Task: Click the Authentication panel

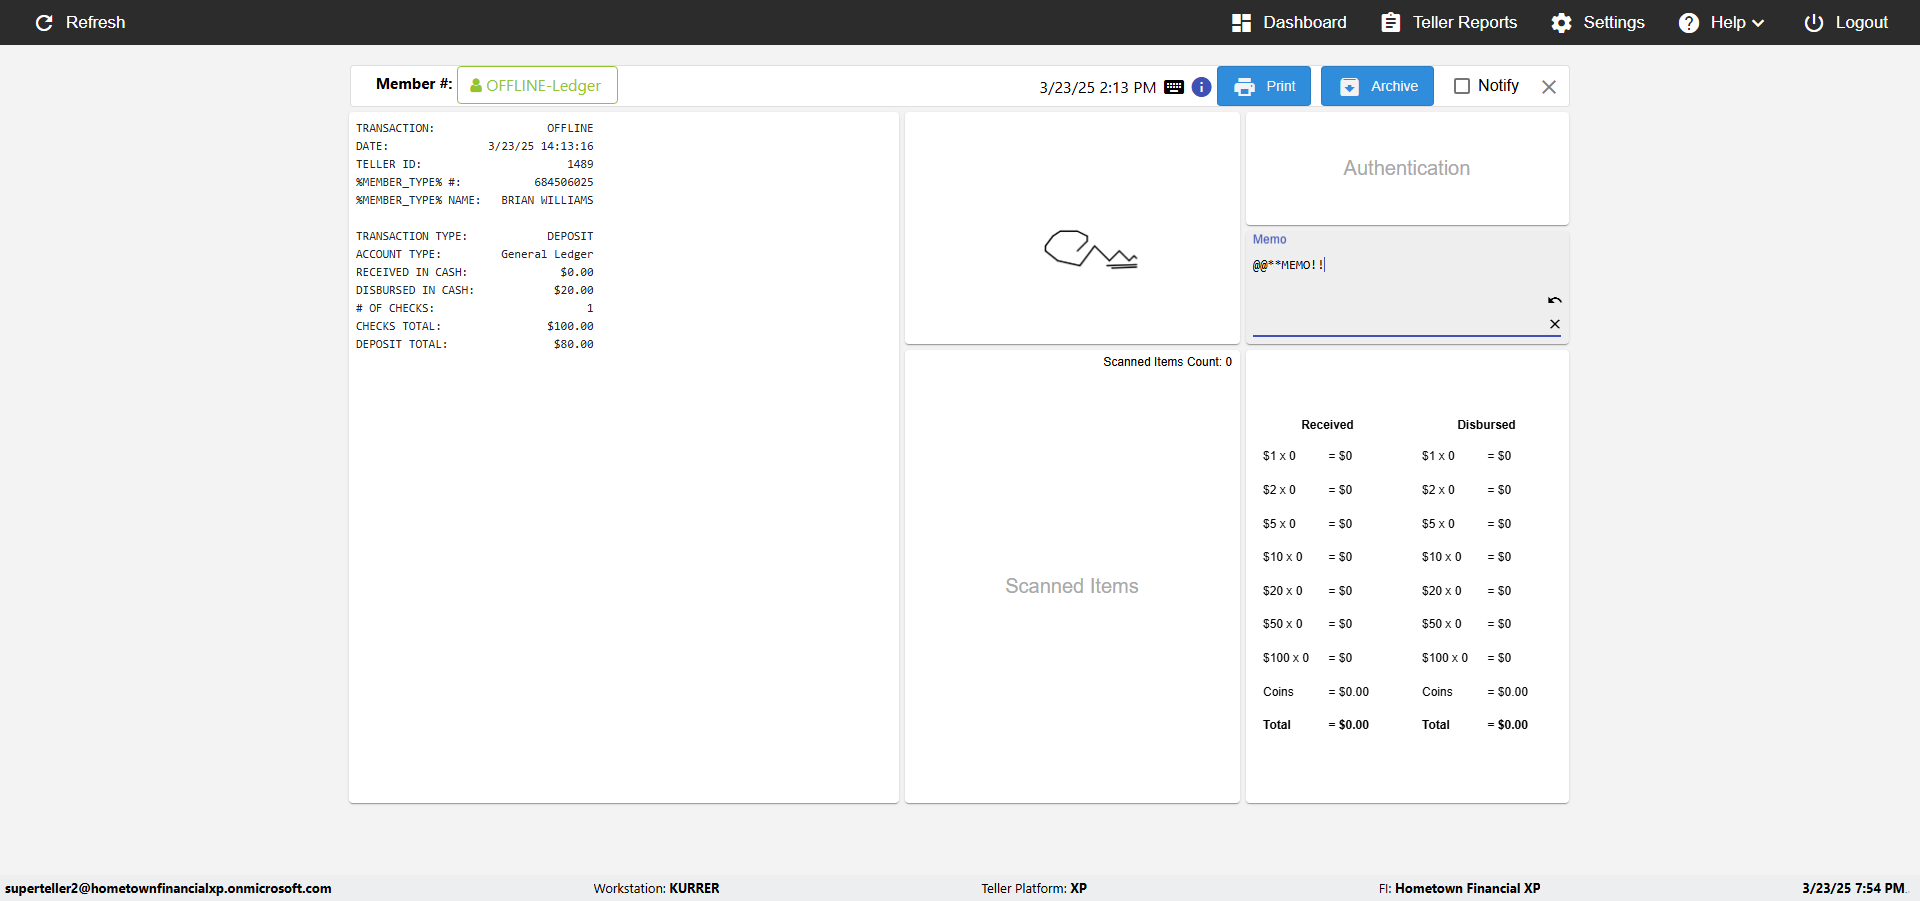Action: pos(1407,168)
